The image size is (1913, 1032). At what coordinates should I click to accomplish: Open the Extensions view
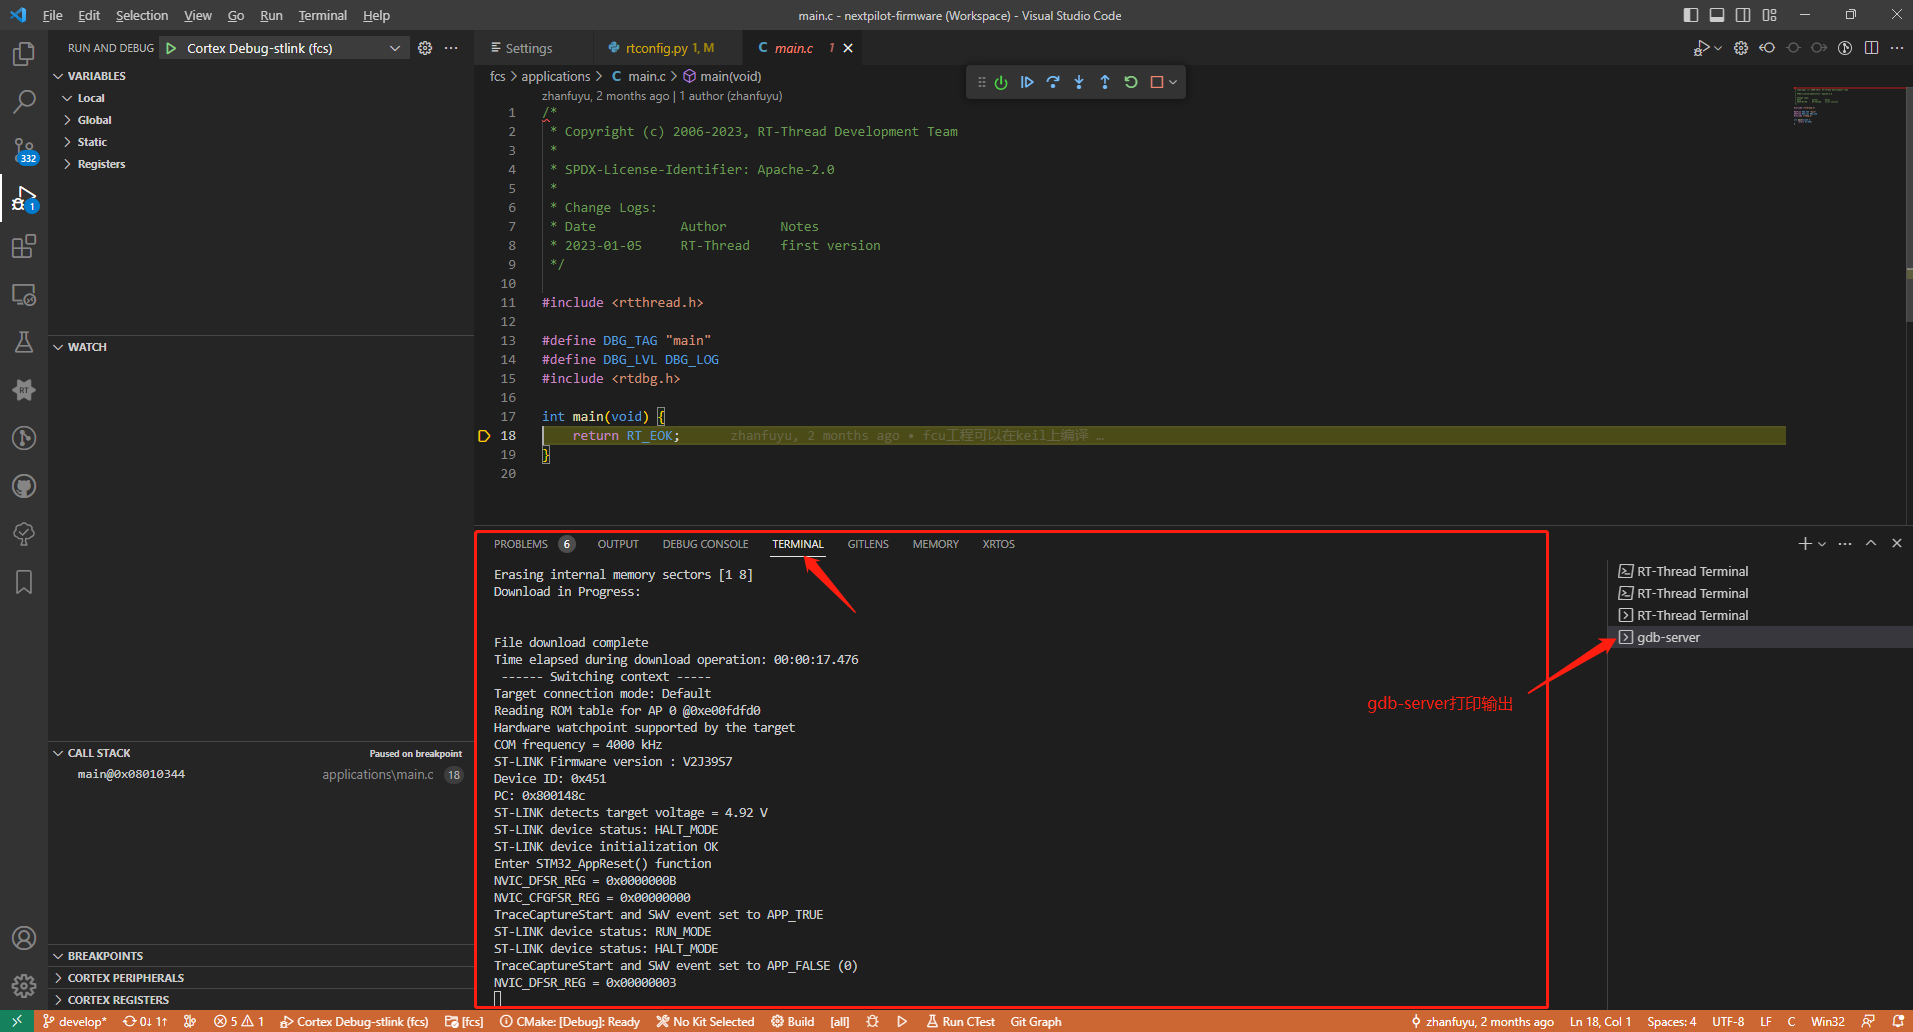point(24,246)
